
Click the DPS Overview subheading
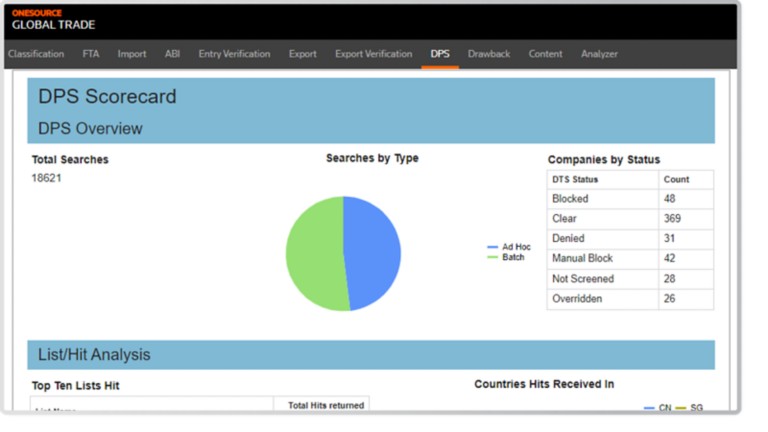pos(90,128)
